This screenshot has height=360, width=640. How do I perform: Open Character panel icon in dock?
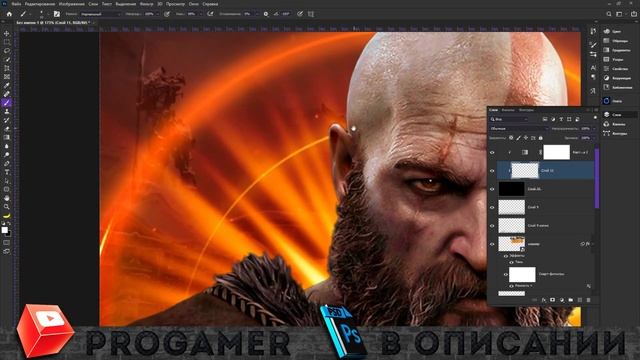[x=593, y=68]
